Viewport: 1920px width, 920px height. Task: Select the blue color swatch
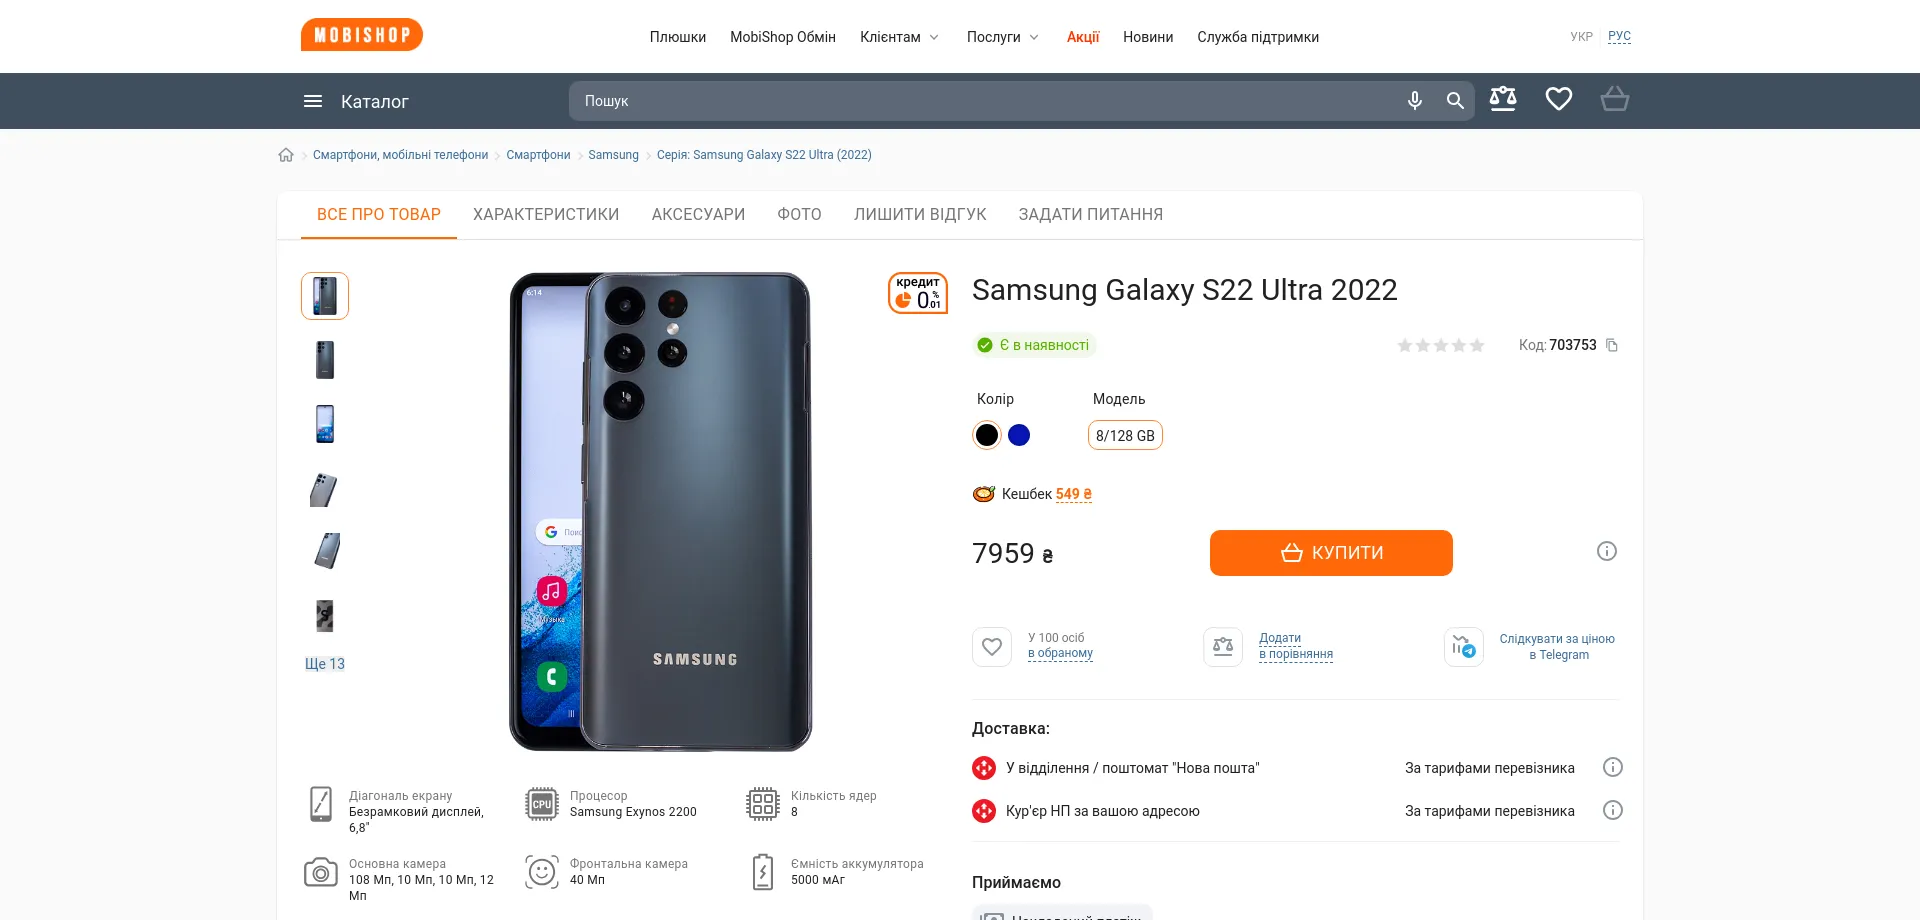[x=1019, y=435]
